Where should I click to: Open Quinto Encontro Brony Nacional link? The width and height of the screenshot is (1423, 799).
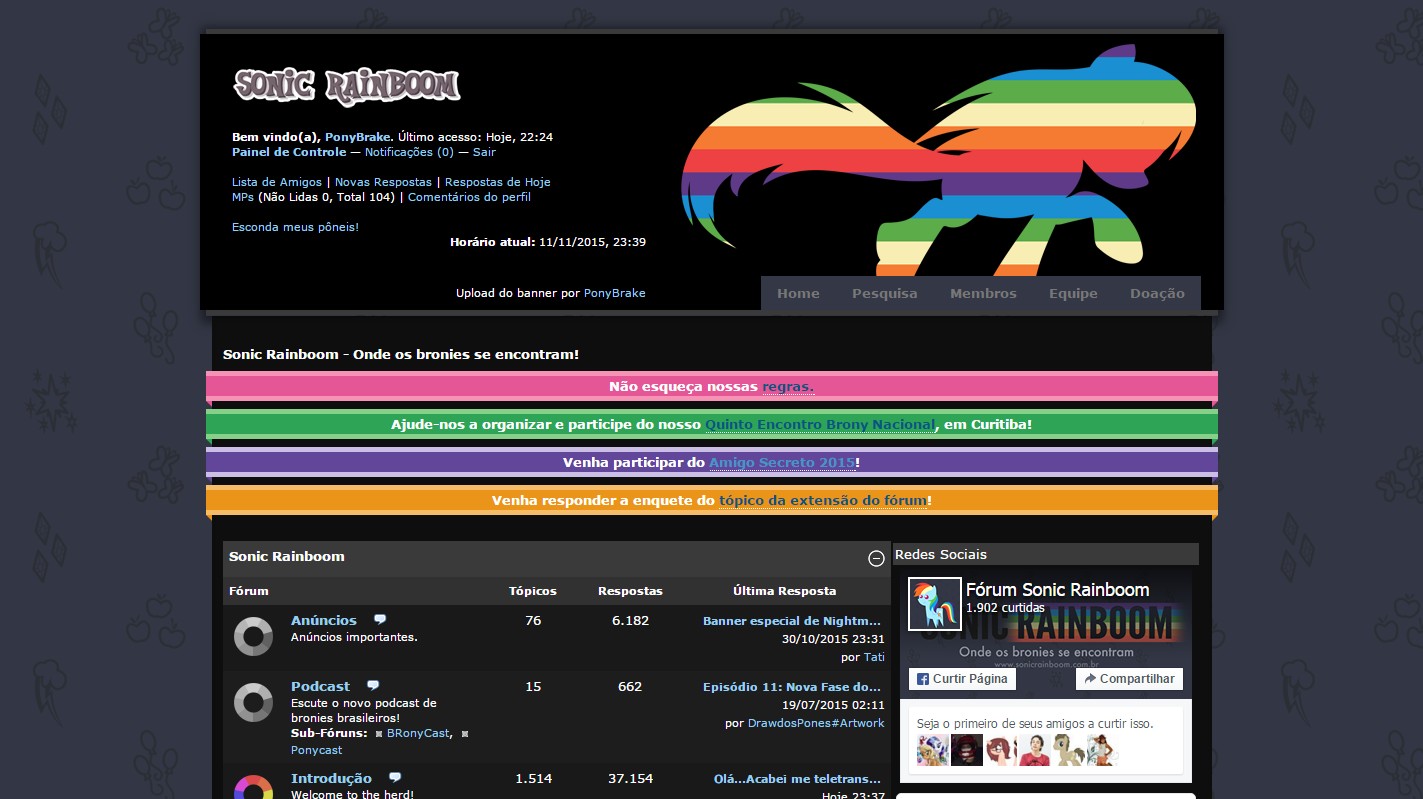(820, 424)
